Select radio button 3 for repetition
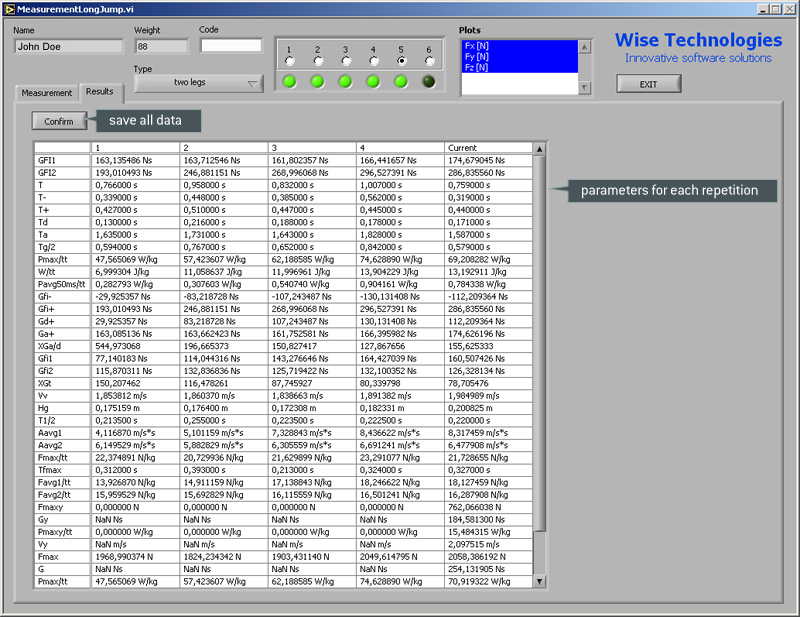Image resolution: width=800 pixels, height=617 pixels. [x=346, y=61]
